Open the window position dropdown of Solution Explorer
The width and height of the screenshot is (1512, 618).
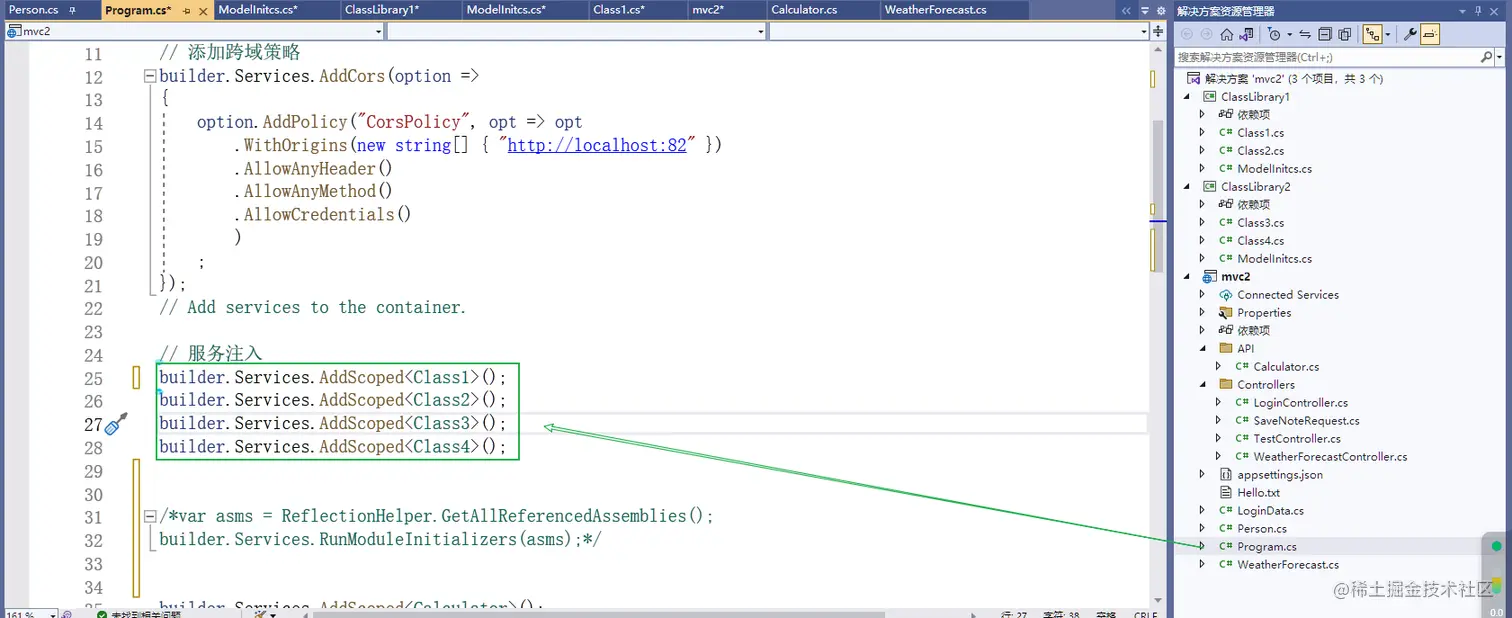point(1463,11)
